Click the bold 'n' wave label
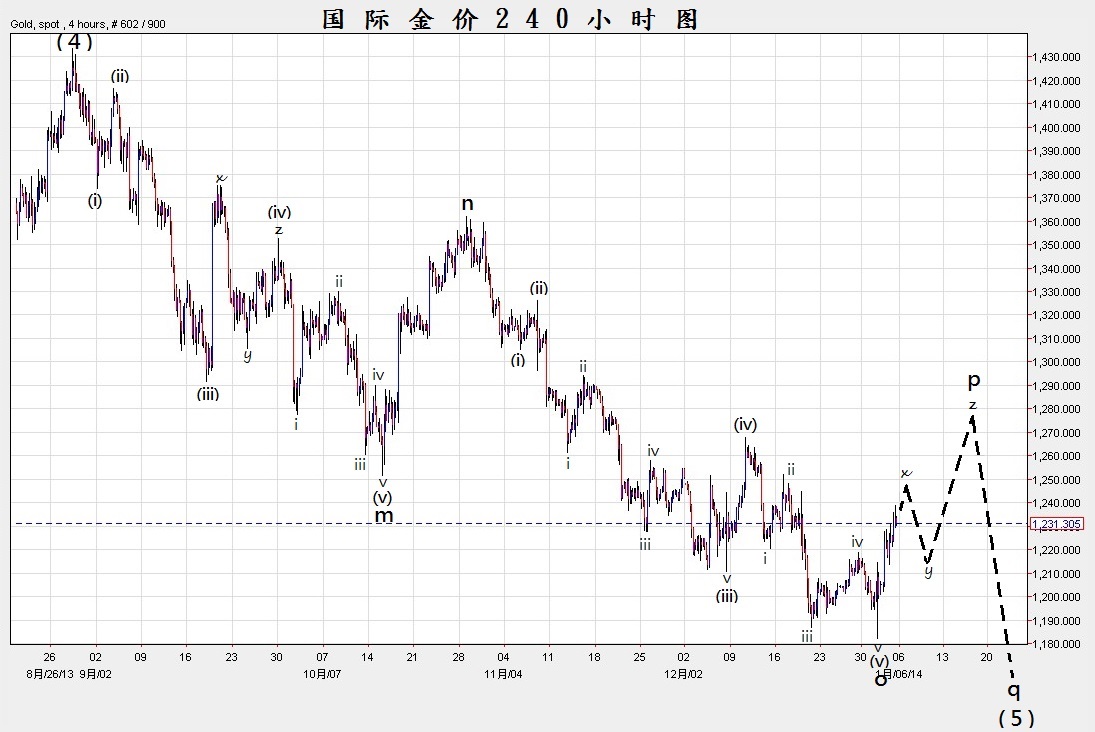This screenshot has height=732, width=1095. [x=468, y=204]
